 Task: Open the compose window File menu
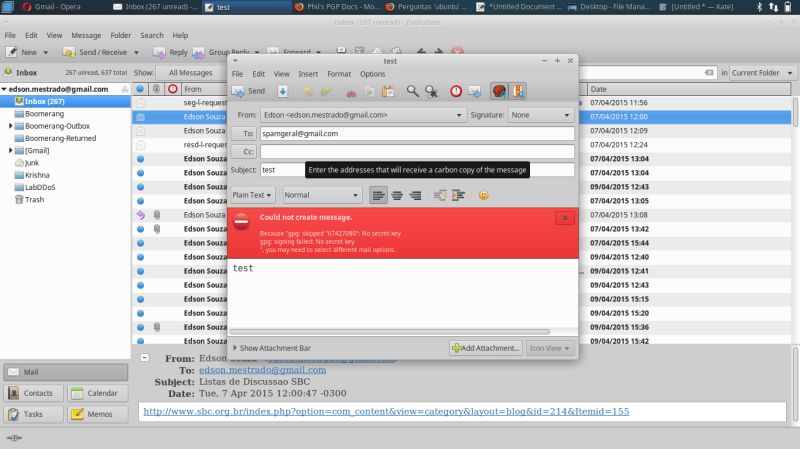pyautogui.click(x=237, y=74)
